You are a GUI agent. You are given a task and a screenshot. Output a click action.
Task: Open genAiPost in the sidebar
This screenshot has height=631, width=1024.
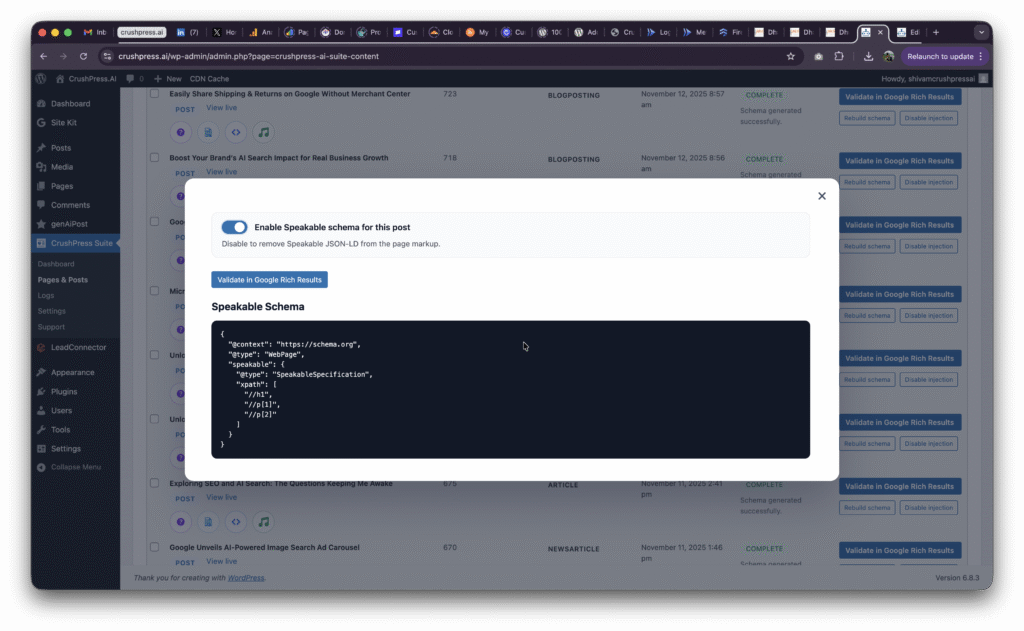click(x=69, y=224)
